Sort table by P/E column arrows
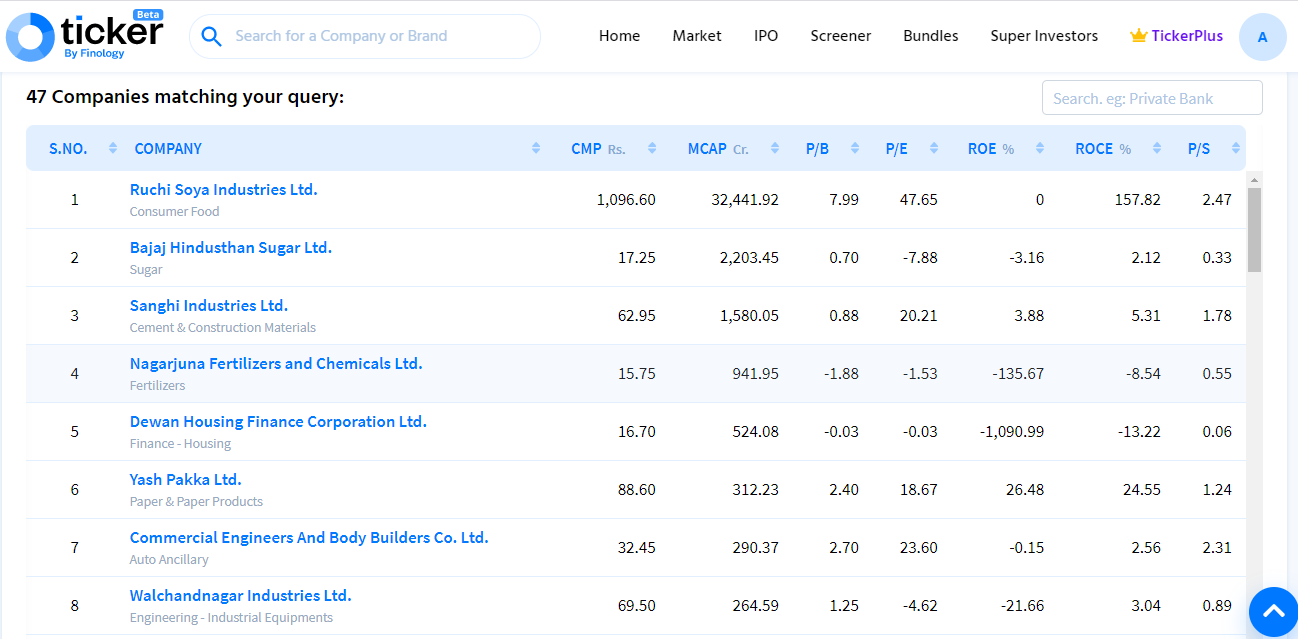Viewport: 1298px width, 639px height. tap(934, 148)
